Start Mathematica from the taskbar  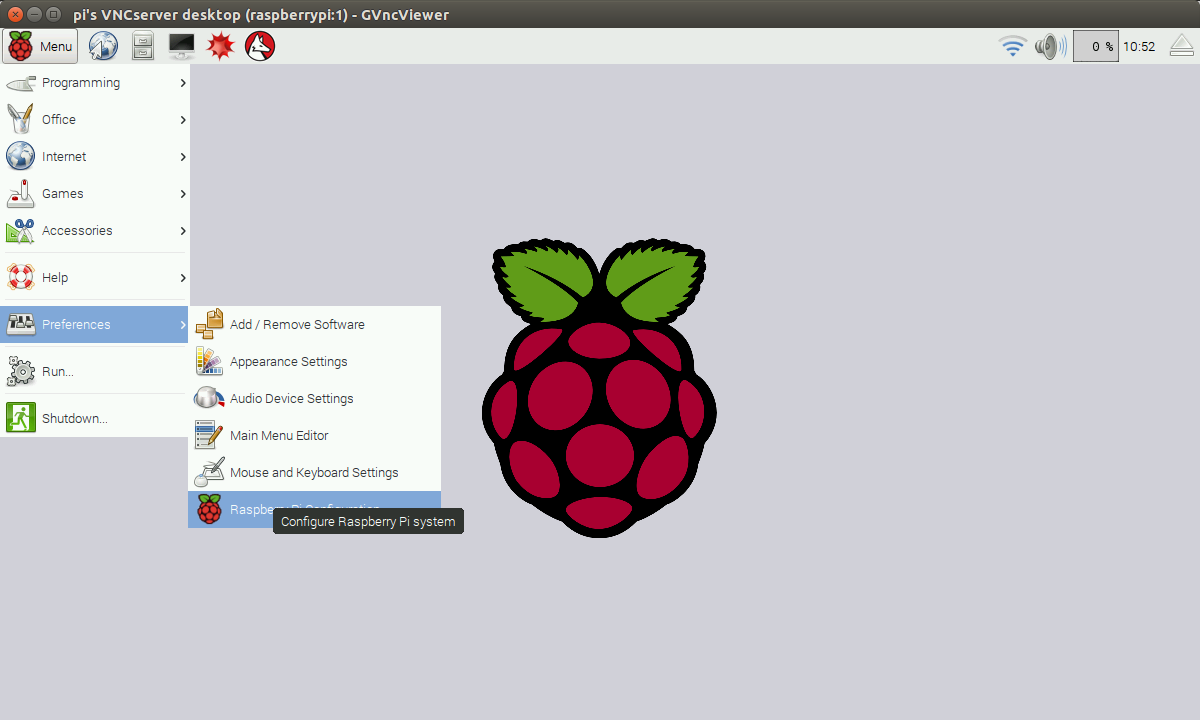pyautogui.click(x=220, y=46)
